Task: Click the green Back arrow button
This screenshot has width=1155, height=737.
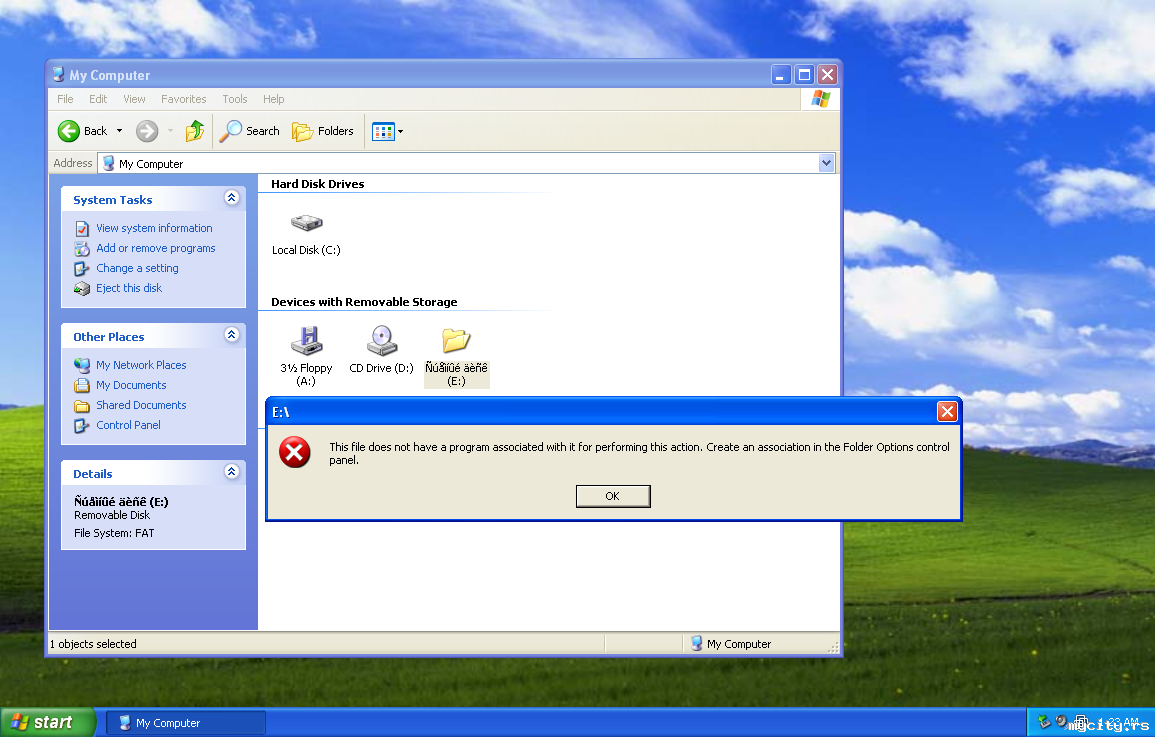Action: 69,131
